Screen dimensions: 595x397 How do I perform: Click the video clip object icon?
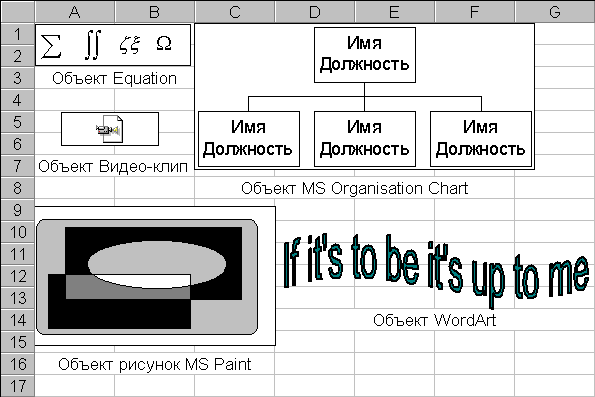(110, 129)
